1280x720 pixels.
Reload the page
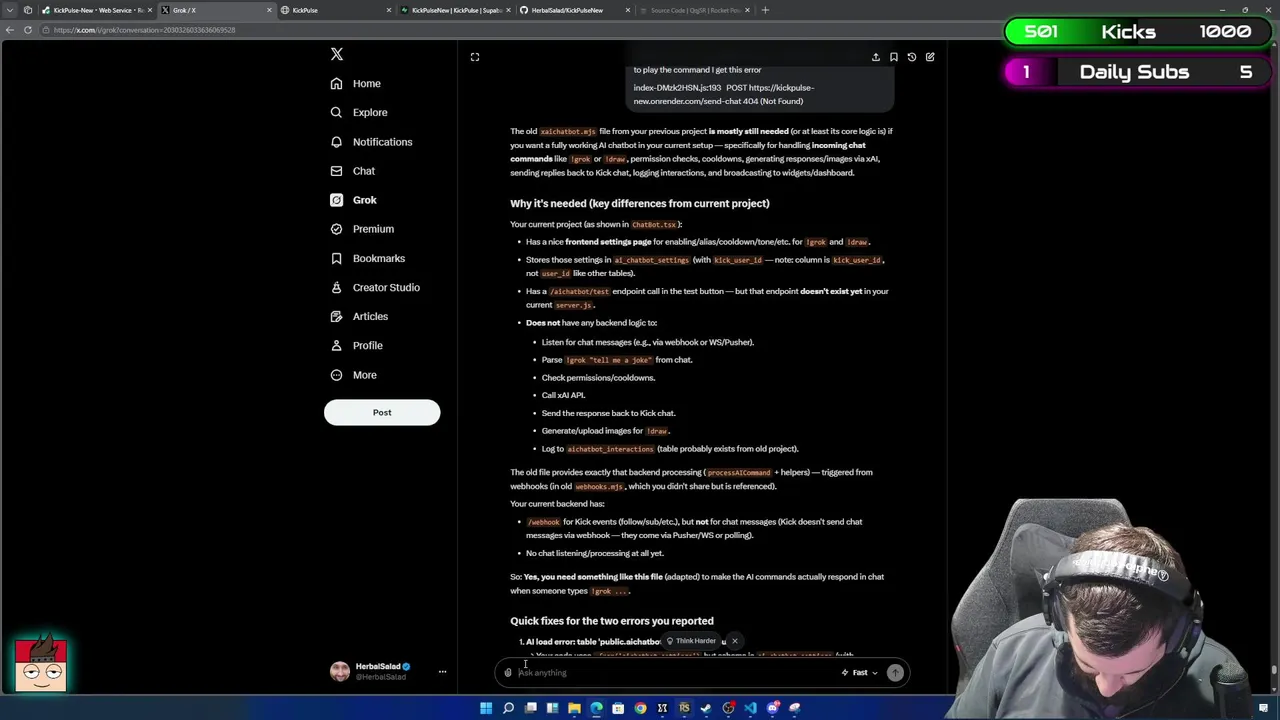pyautogui.click(x=28, y=30)
